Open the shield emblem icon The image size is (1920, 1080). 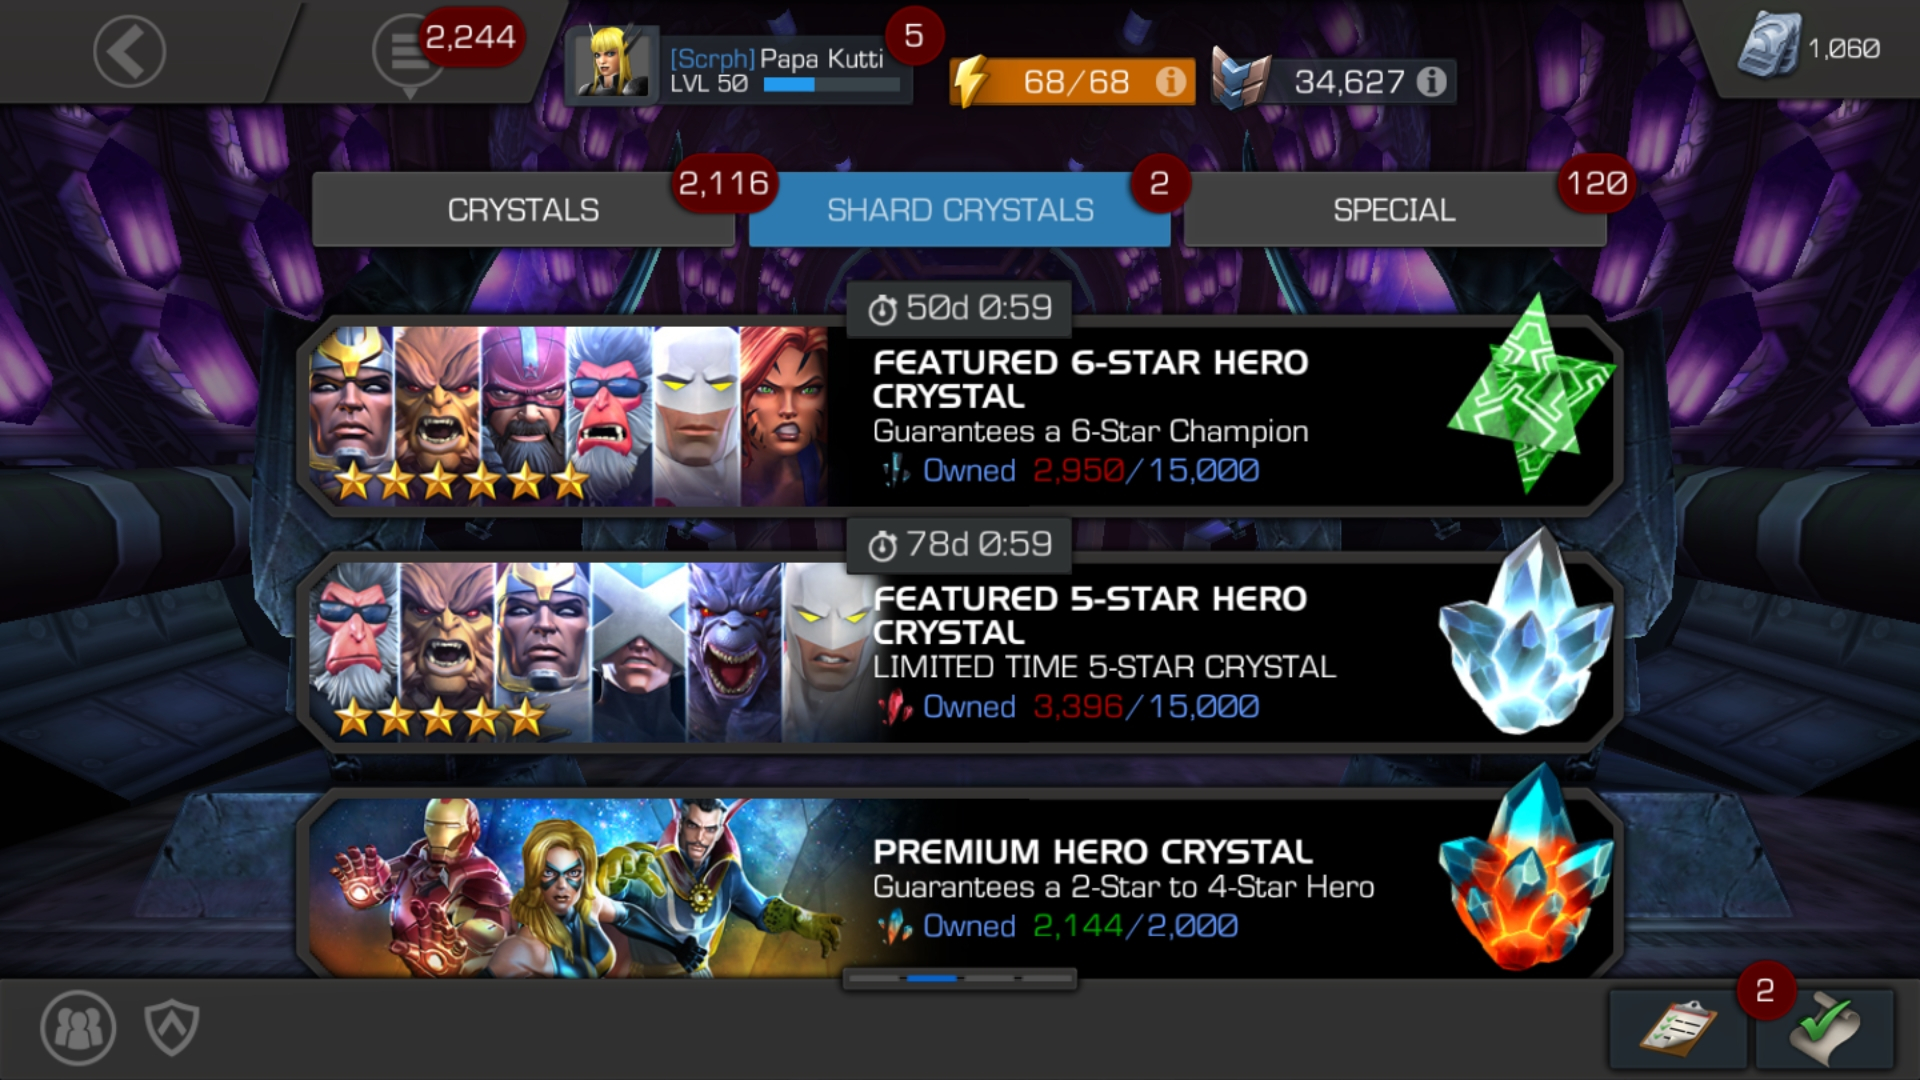pyautogui.click(x=172, y=1027)
